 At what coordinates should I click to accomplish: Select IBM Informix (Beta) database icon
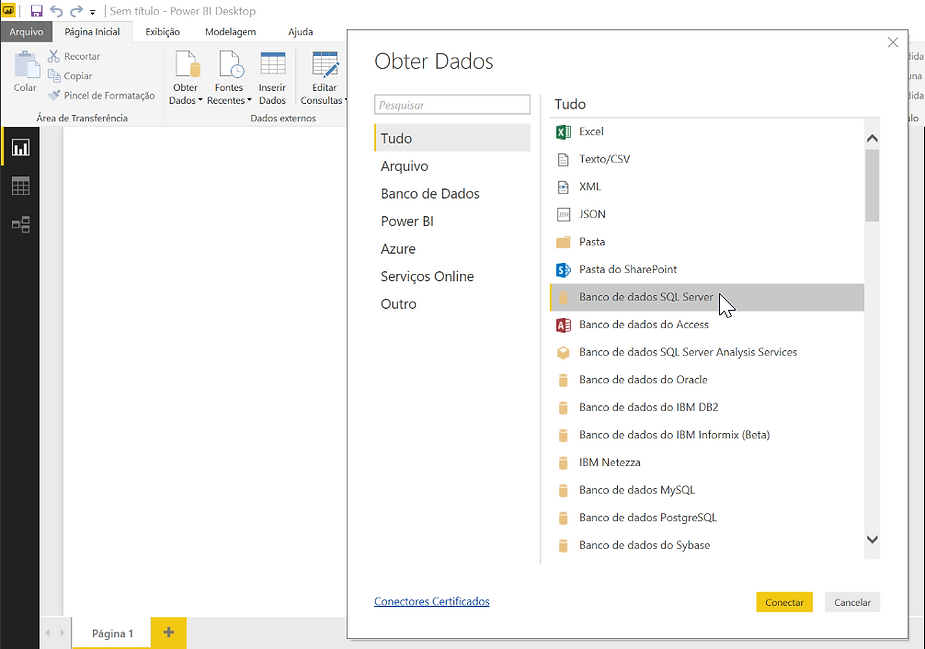[x=563, y=435]
